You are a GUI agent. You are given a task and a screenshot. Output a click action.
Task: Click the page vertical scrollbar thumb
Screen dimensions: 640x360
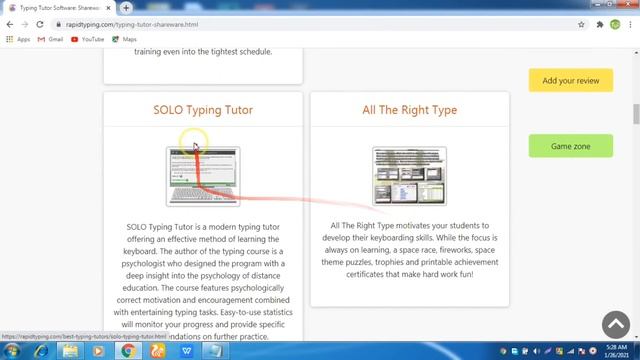click(636, 114)
